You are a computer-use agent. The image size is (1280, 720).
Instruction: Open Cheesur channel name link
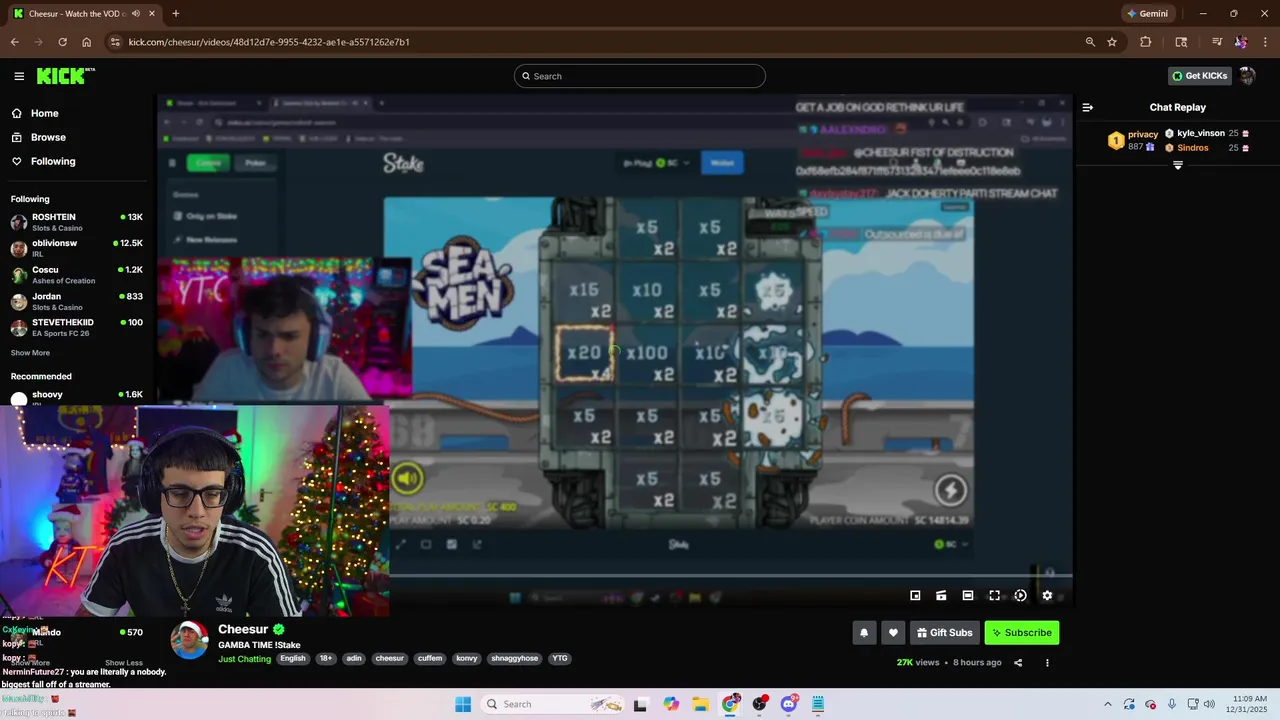coord(243,629)
